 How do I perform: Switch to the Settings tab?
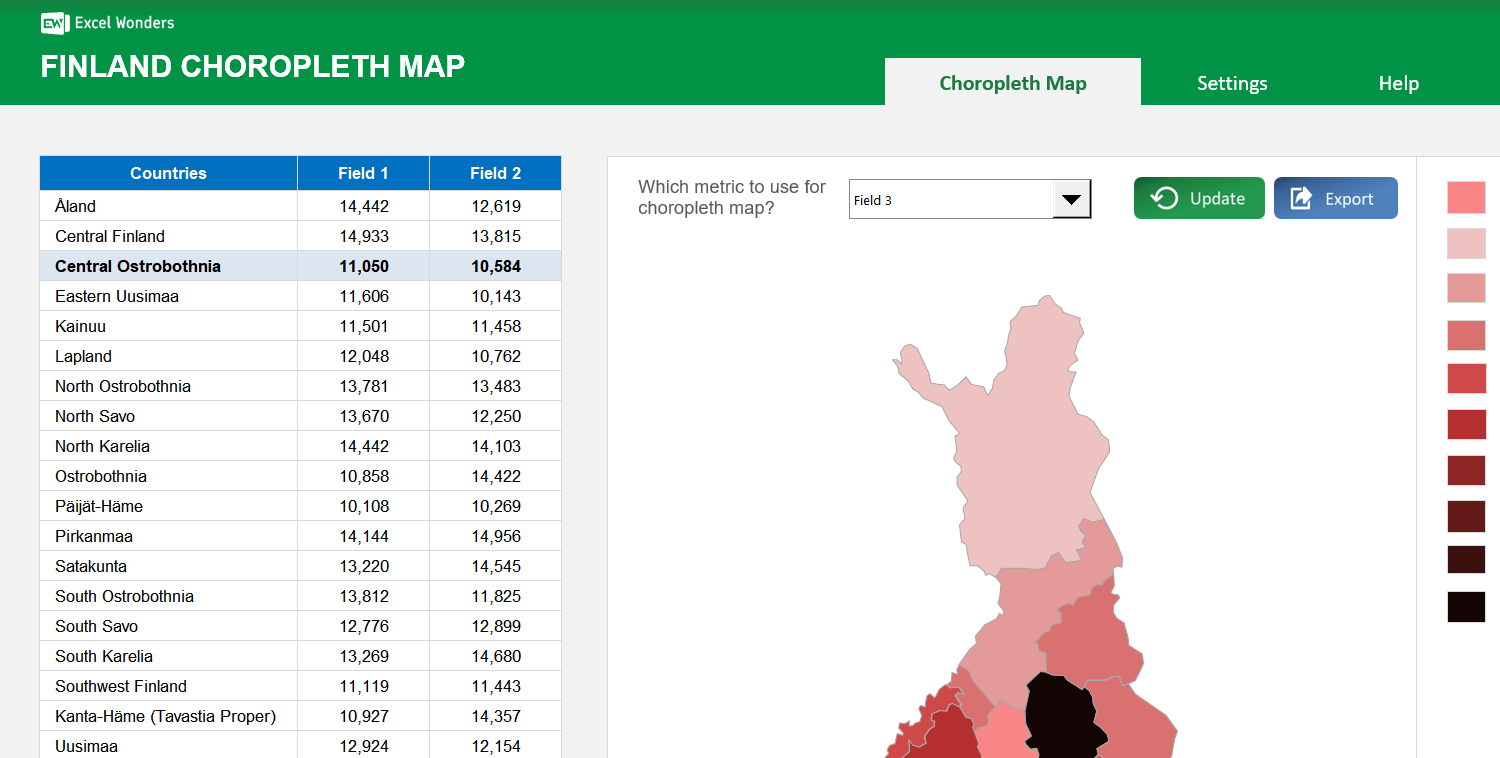point(1231,83)
